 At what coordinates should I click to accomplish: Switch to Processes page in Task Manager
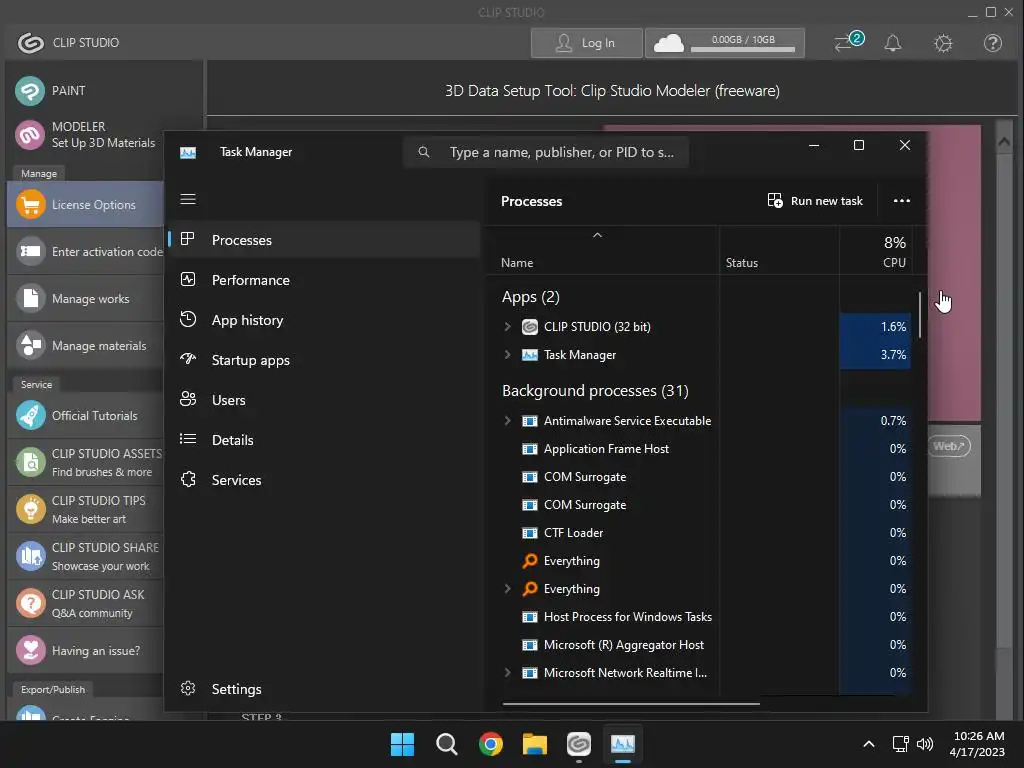[324, 240]
